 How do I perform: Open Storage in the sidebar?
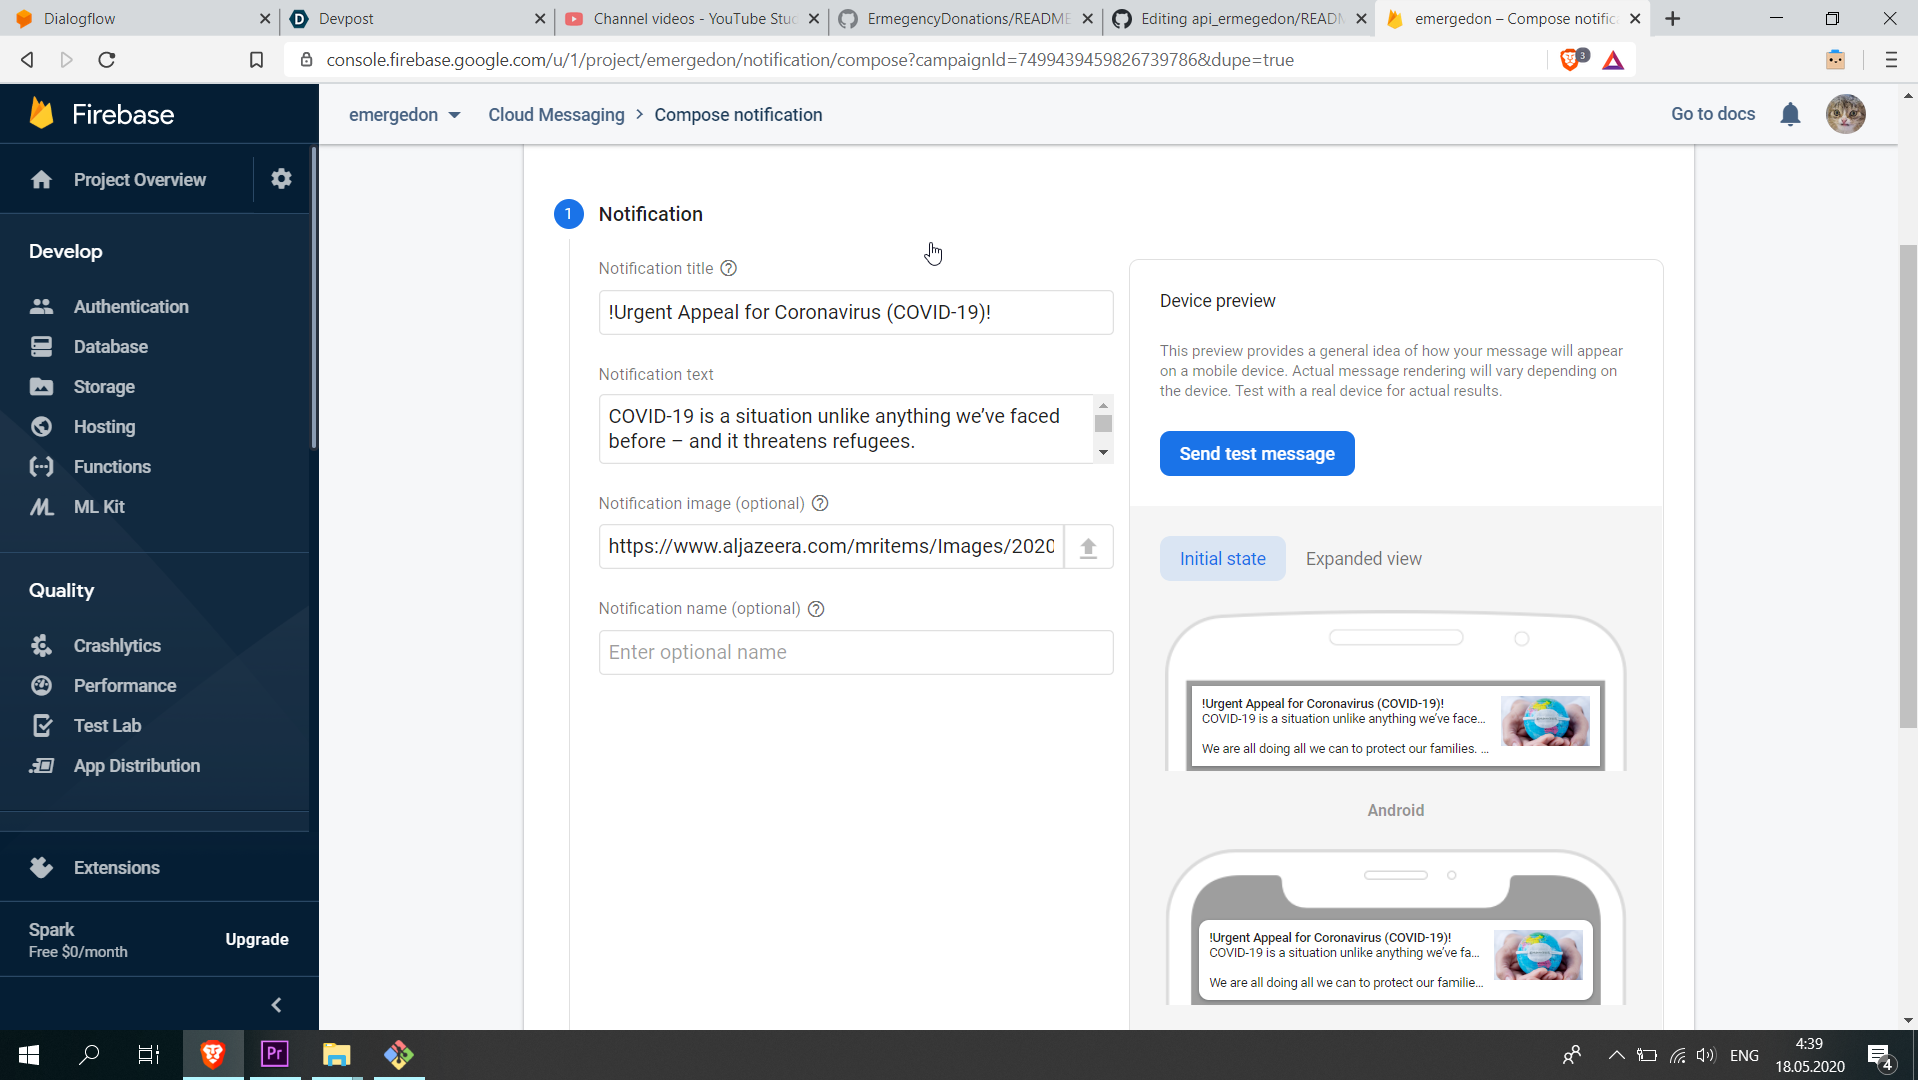104,387
